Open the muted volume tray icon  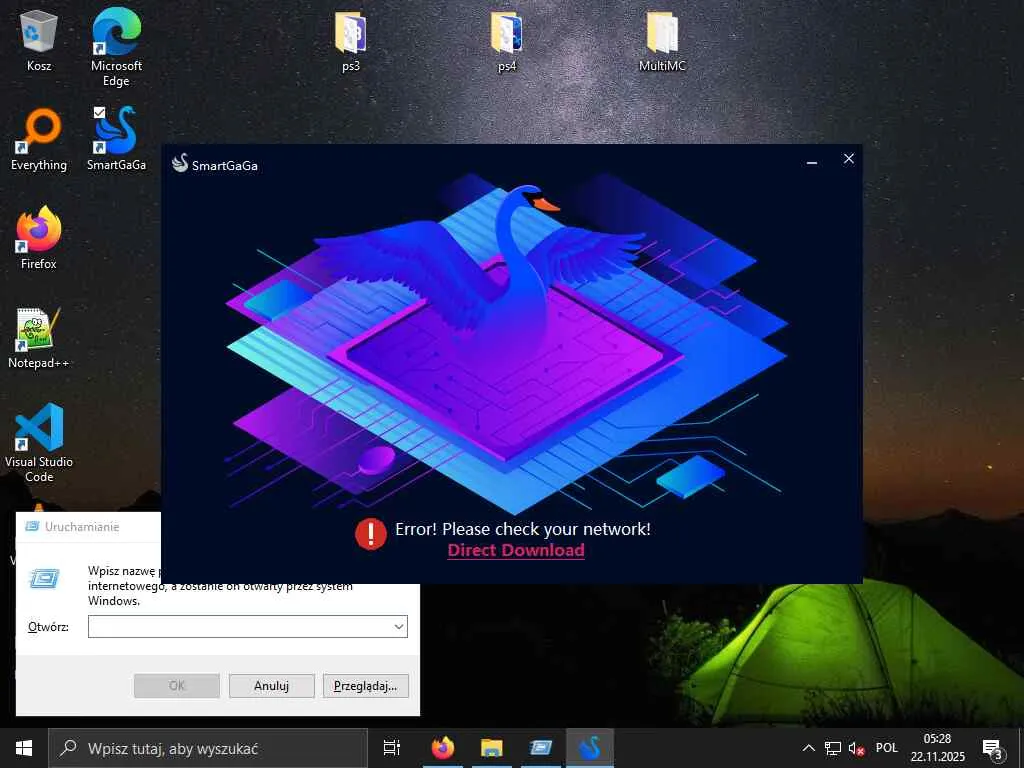point(857,748)
